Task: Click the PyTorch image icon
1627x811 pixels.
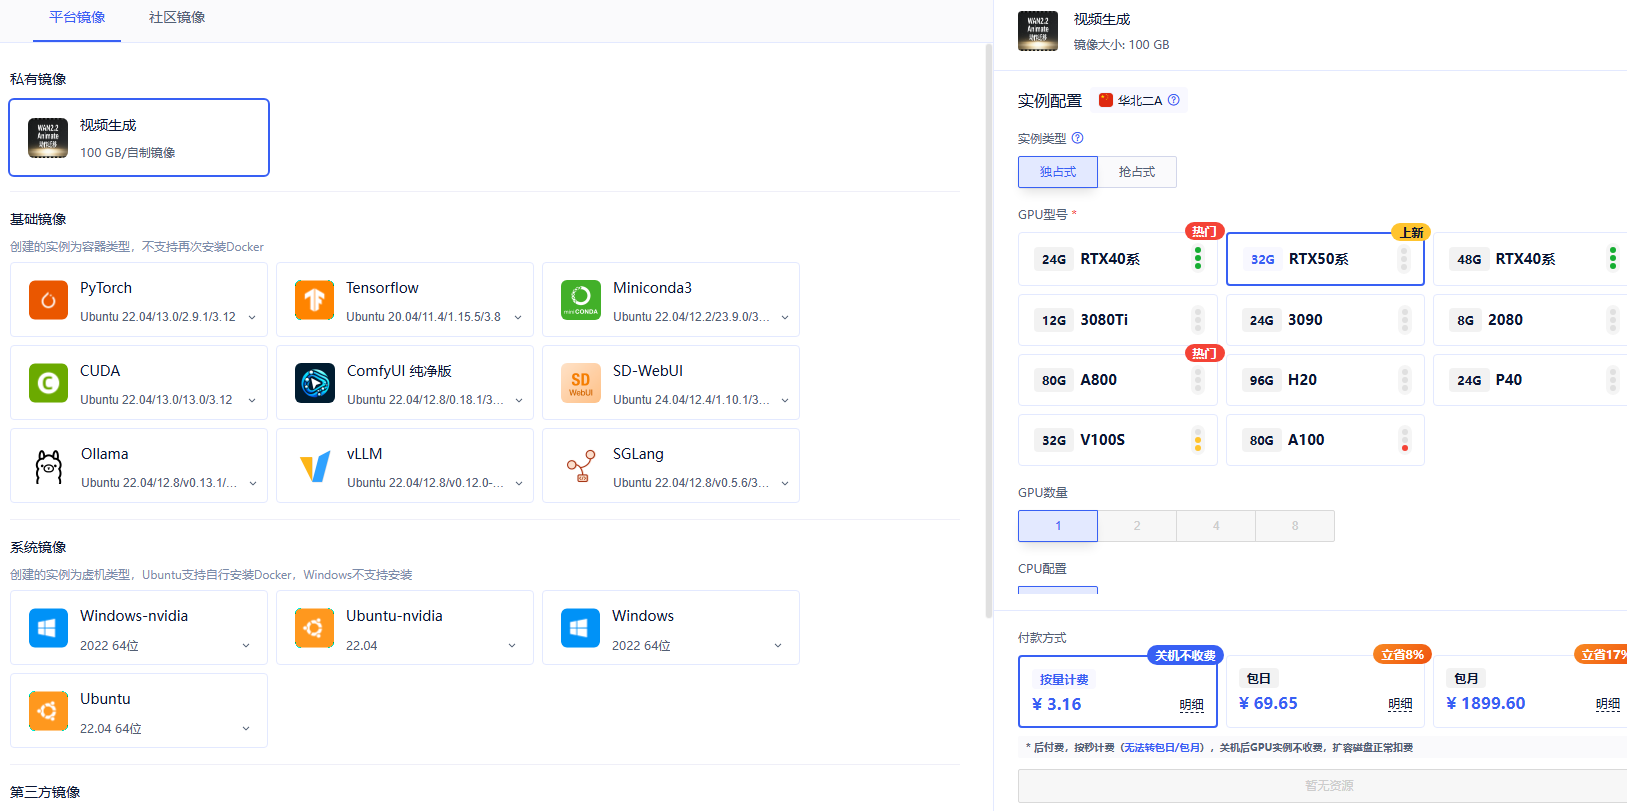Action: [48, 300]
